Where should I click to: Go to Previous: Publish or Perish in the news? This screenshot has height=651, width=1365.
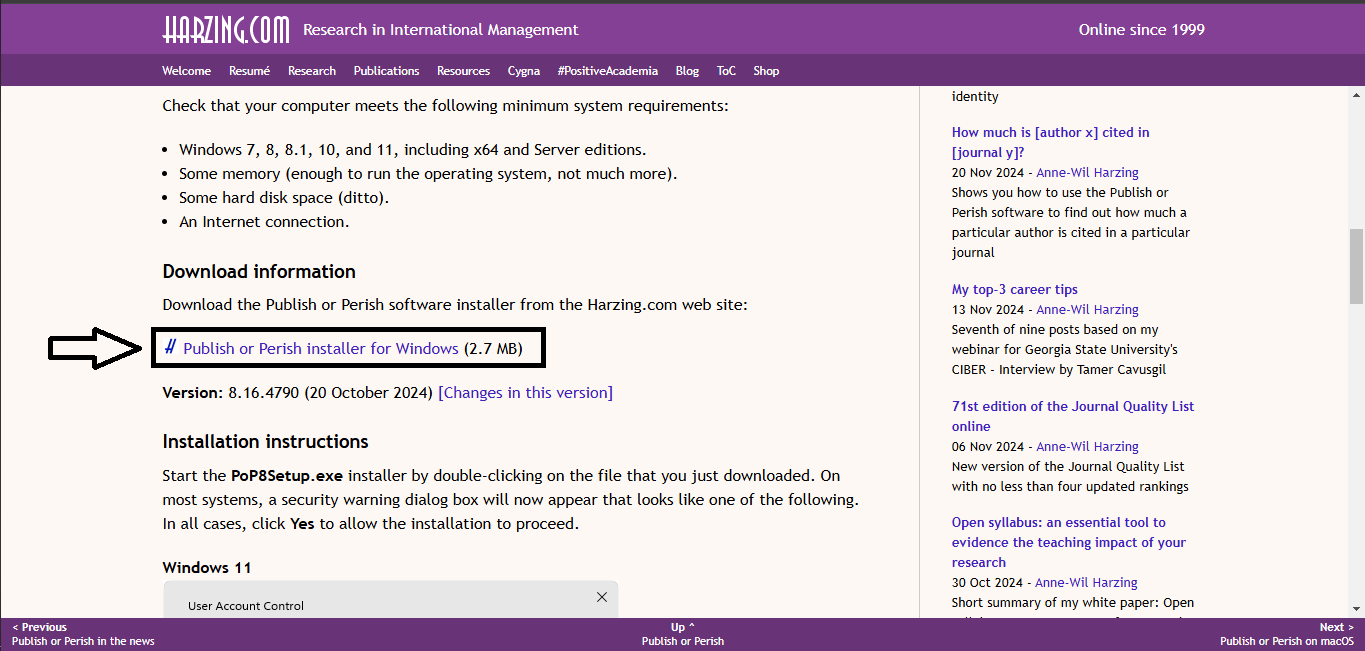tap(83, 634)
